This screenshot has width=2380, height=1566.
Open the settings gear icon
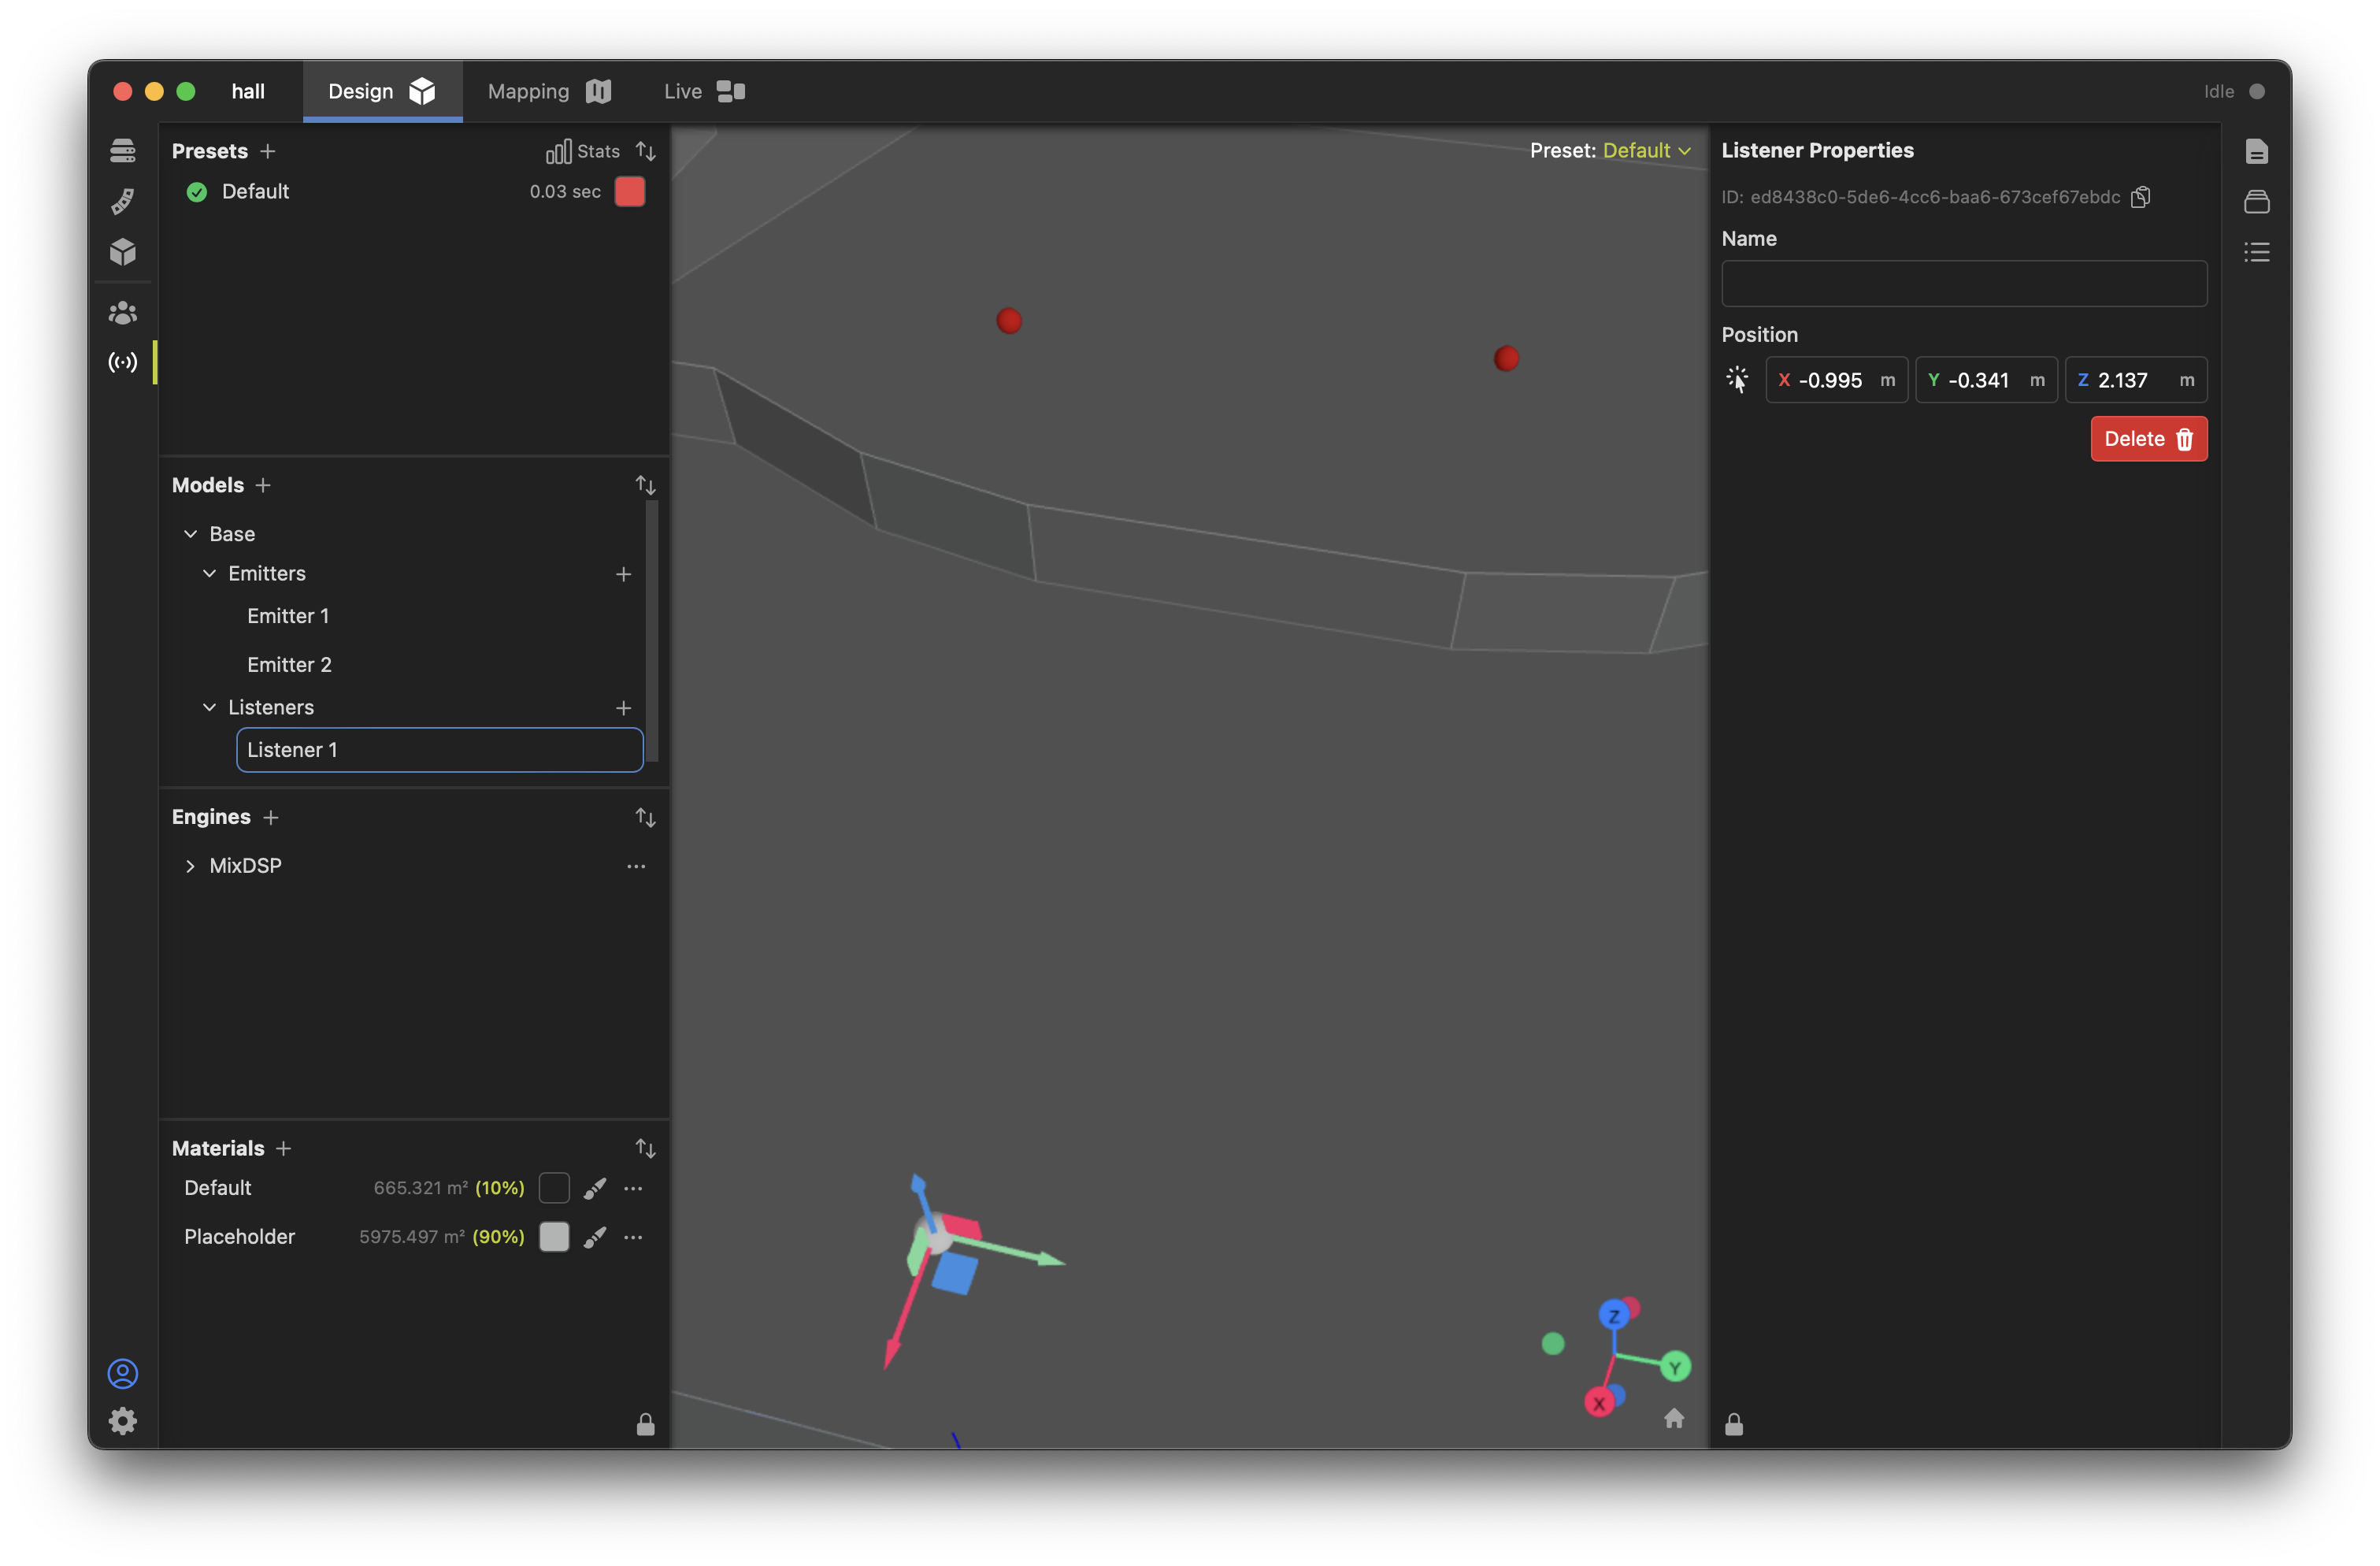pos(123,1421)
